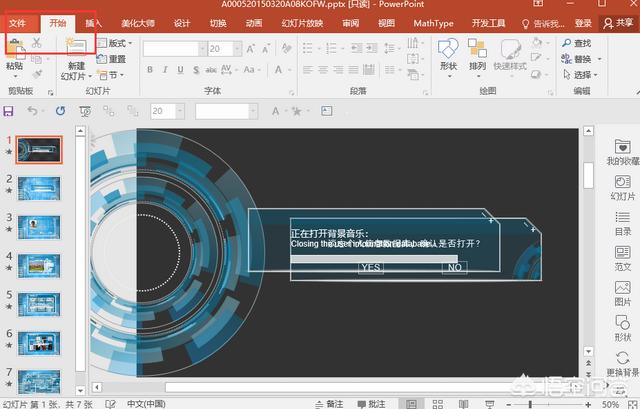This screenshot has height=409, width=640.
Task: Open quick toolbar font size dropdown showing 20
Action: pyautogui.click(x=180, y=111)
